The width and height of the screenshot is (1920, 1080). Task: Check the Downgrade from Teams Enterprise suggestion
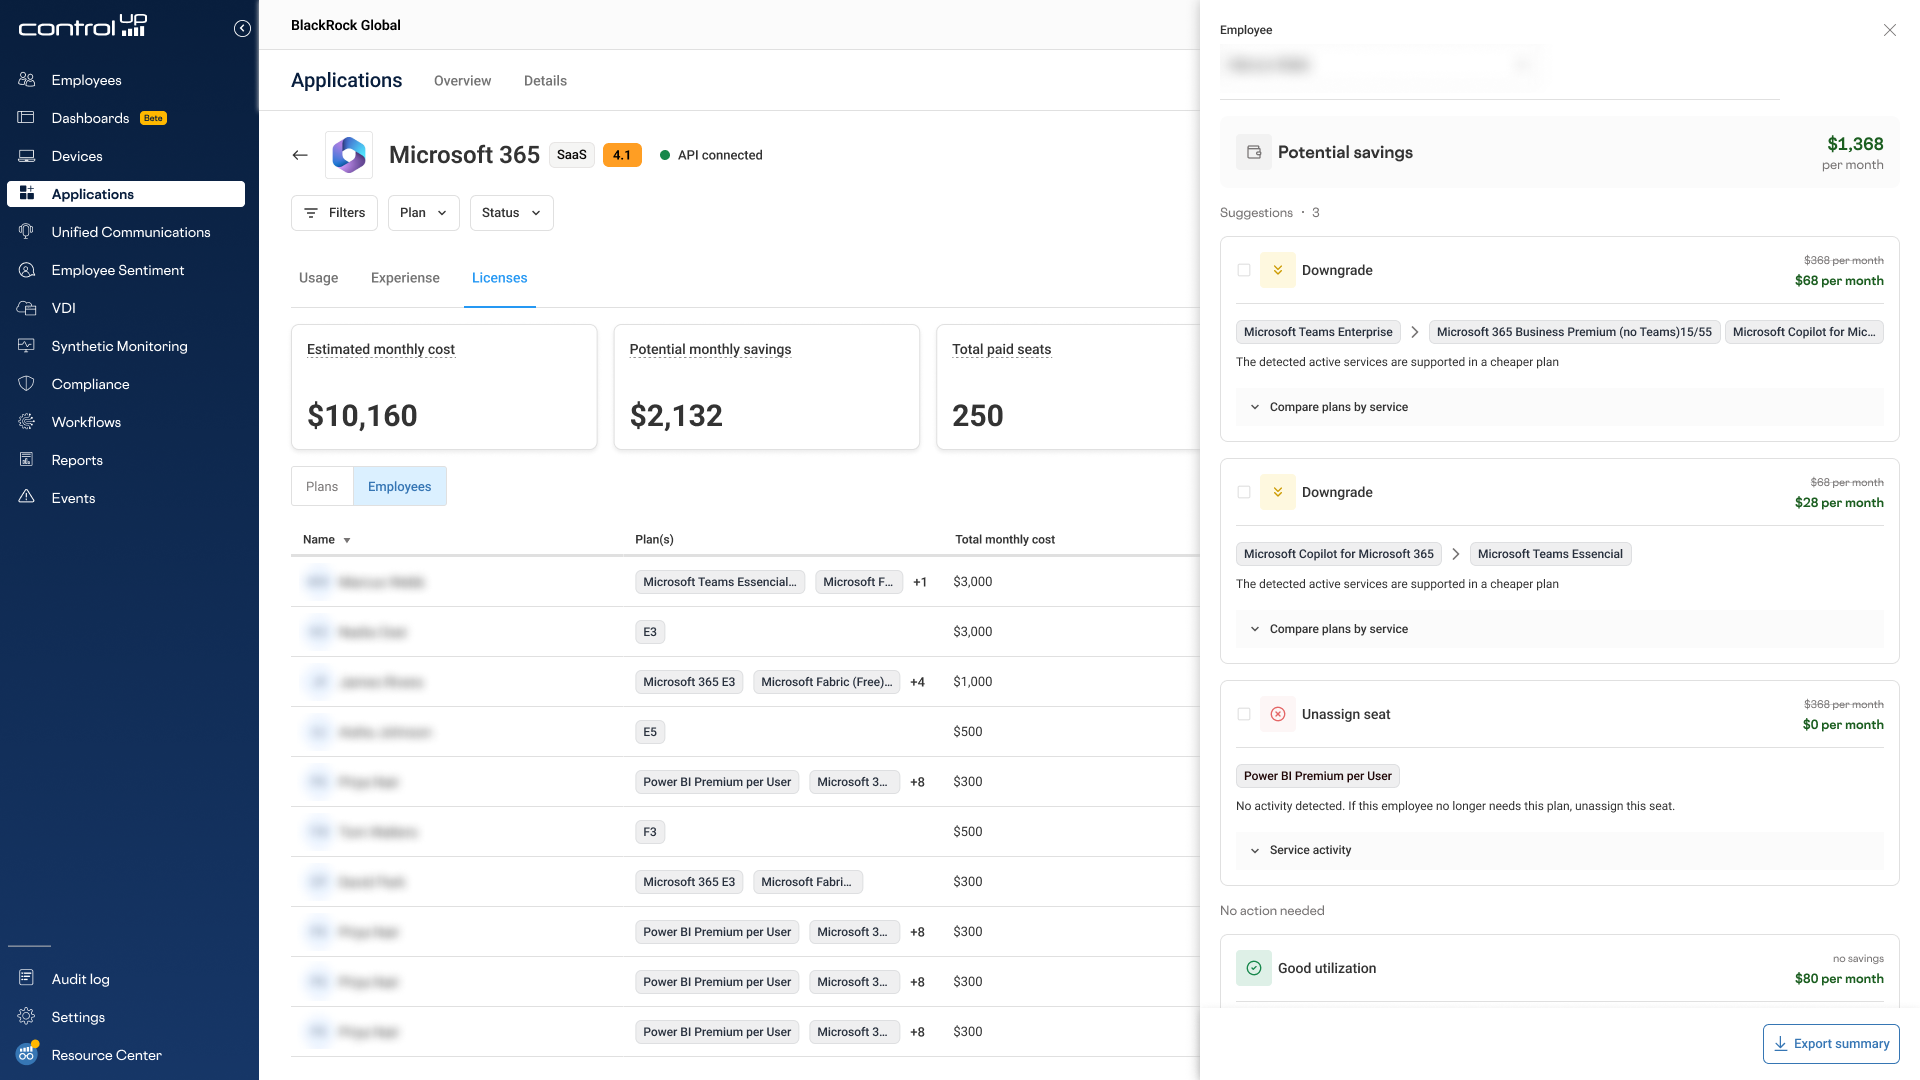tap(1244, 270)
